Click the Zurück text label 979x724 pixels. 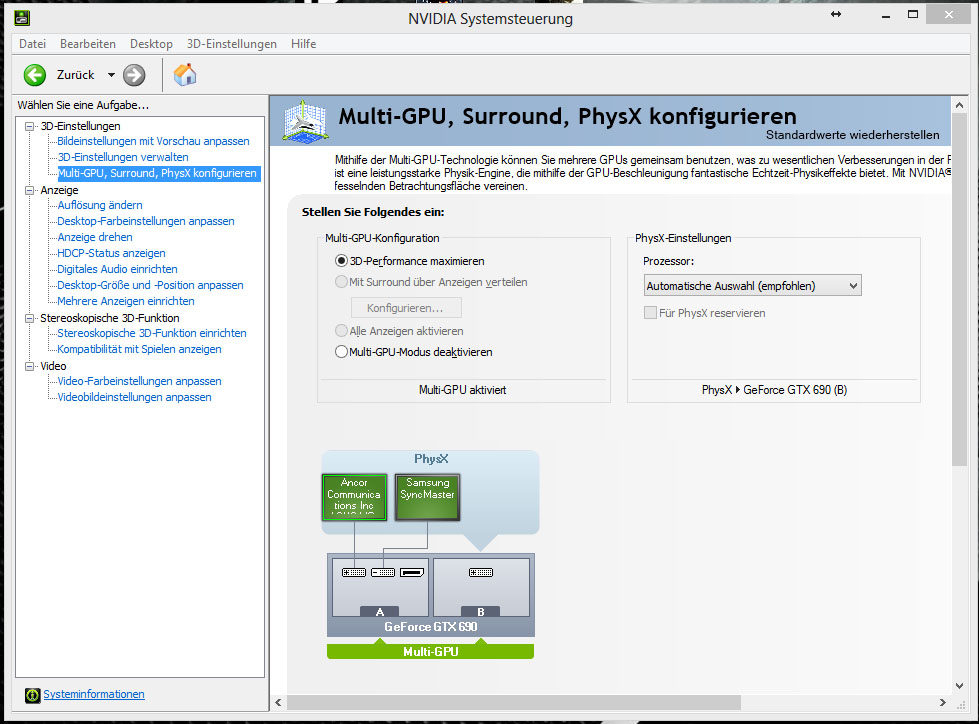tap(76, 75)
